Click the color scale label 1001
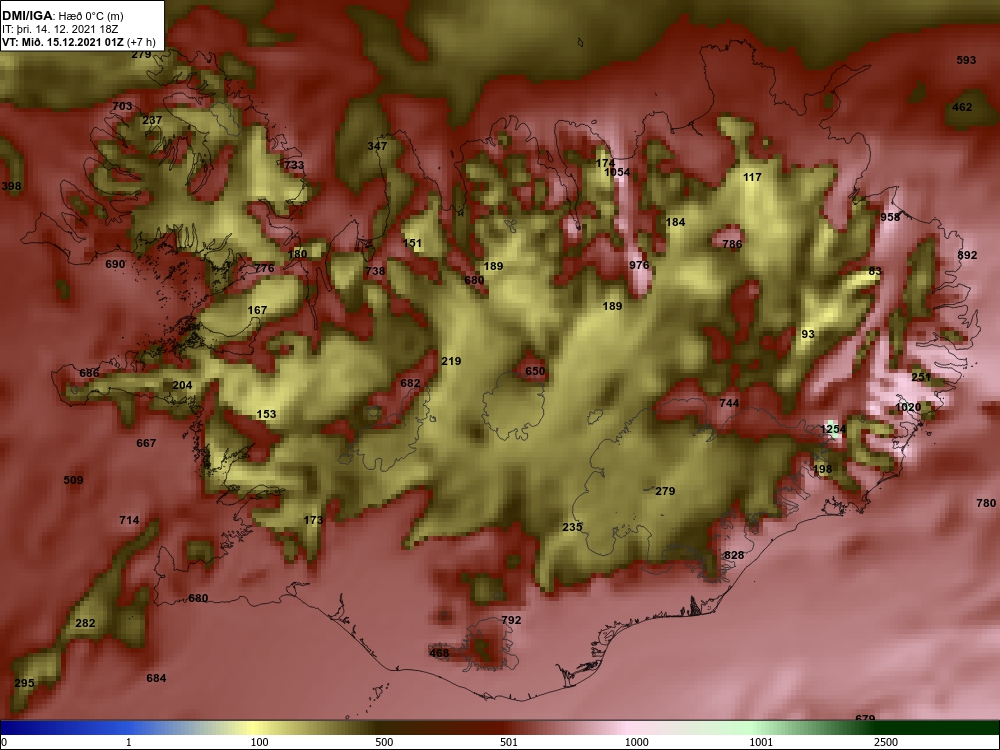 tap(761, 742)
